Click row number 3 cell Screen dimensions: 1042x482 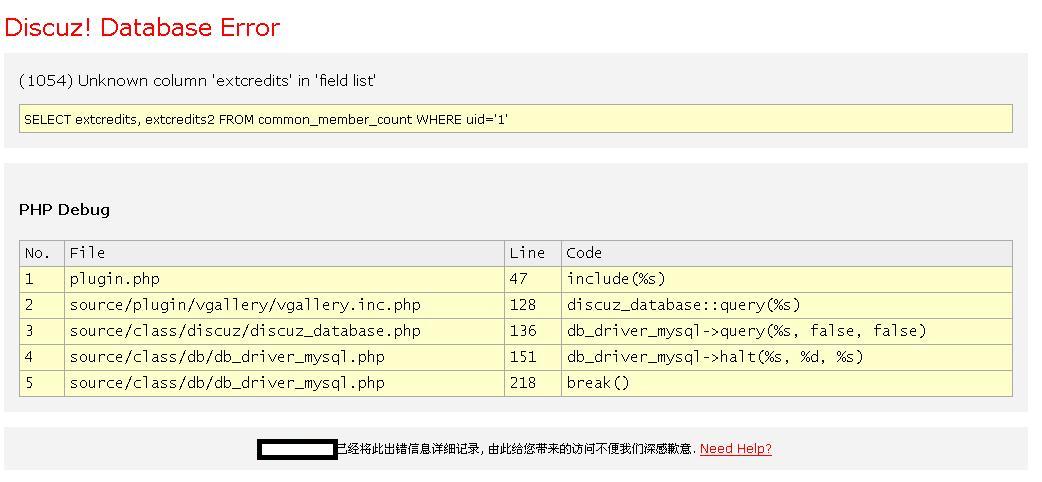(42, 331)
